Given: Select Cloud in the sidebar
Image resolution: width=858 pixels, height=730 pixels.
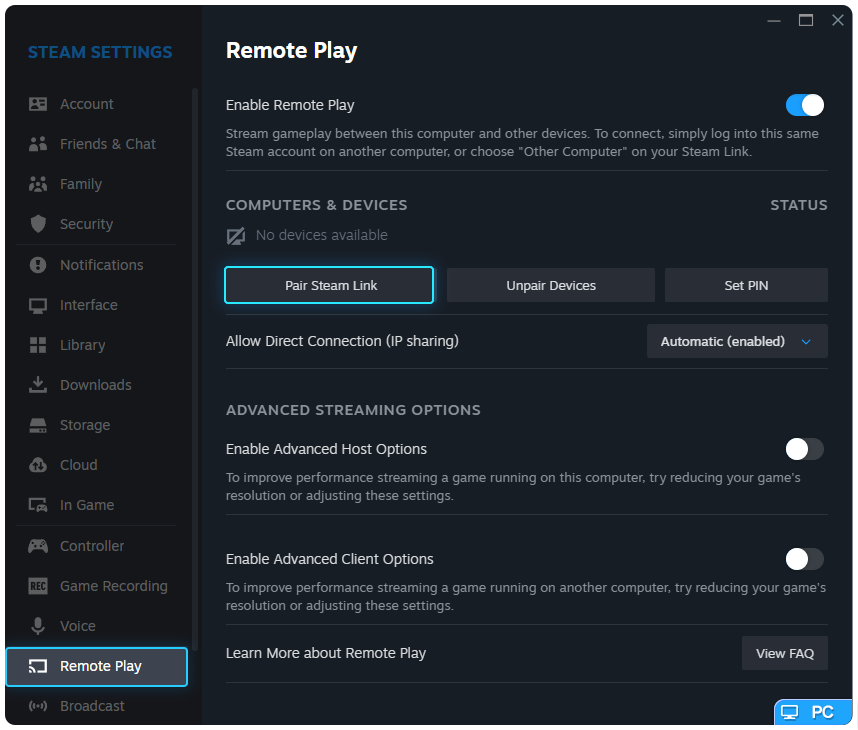Looking at the screenshot, I should [x=97, y=465].
